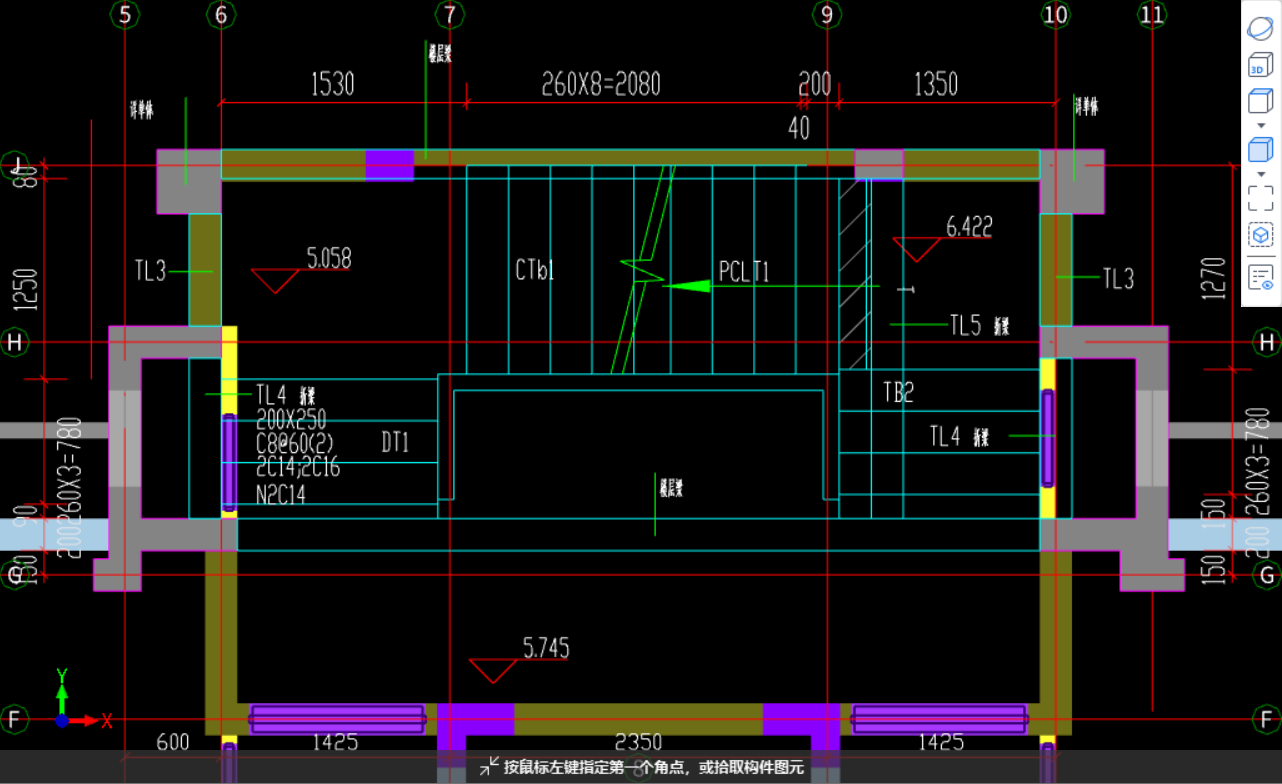This screenshot has height=784, width=1282.
Task: Click the 1250 vertical dimension text
Action: (27, 290)
